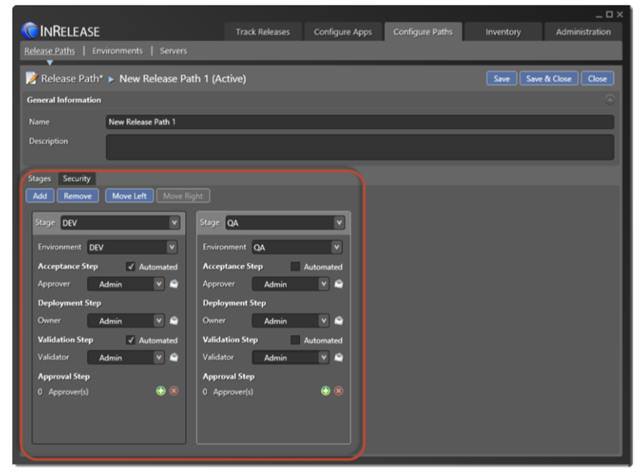Click the Release Path pencil edit icon

[x=31, y=78]
